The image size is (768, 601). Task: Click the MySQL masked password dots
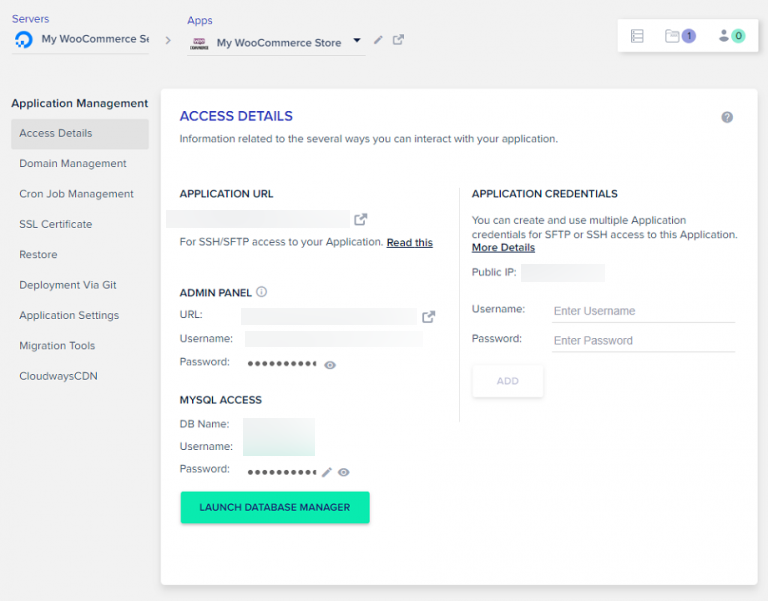(282, 472)
